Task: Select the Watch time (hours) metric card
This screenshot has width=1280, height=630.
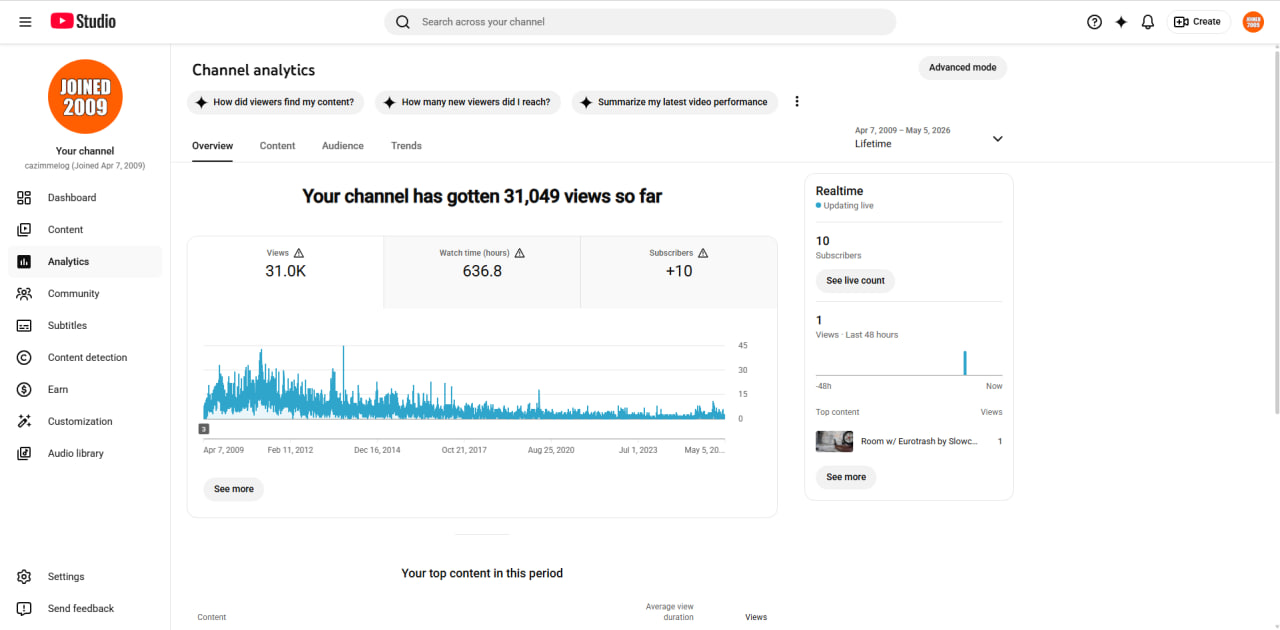Action: 482,272
